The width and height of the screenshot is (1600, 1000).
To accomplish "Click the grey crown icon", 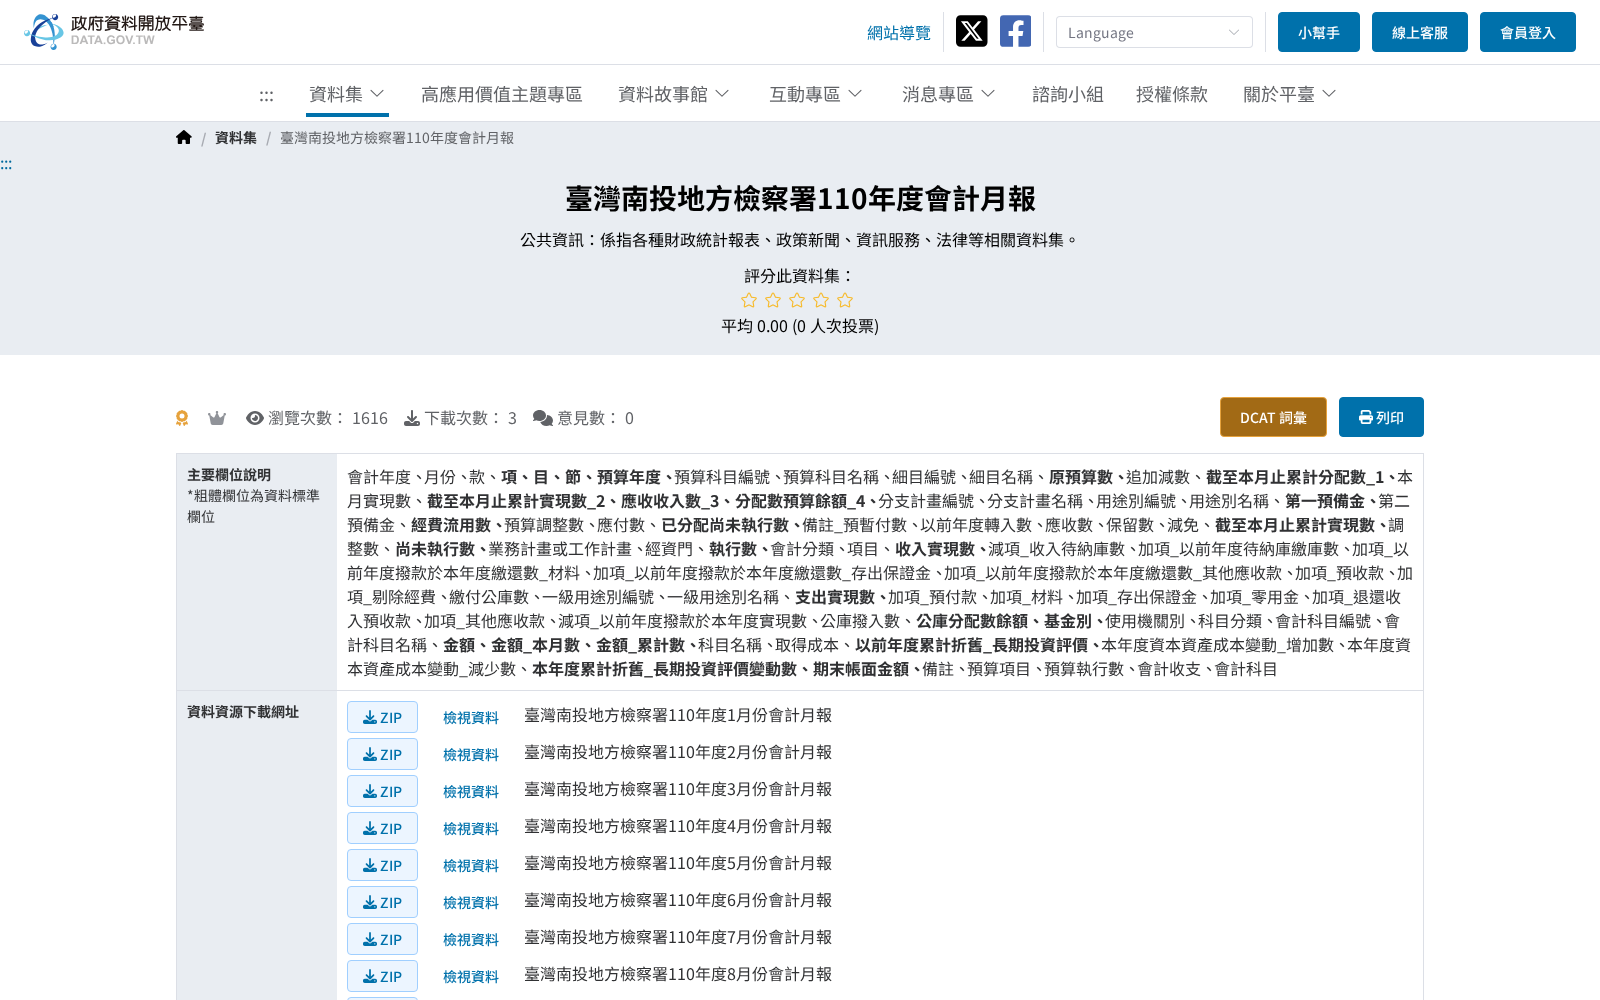I will 217,418.
